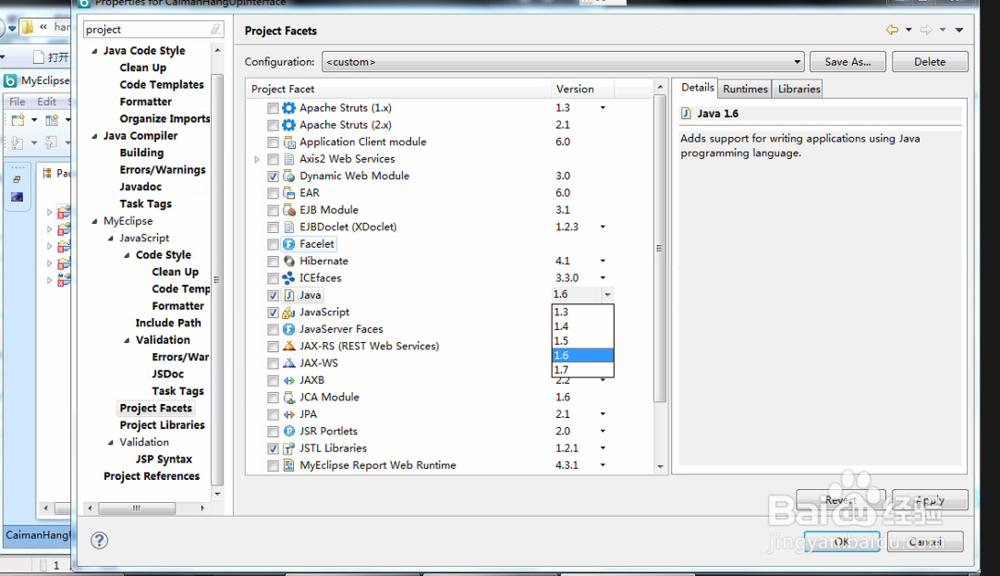Expand the Axis2 Web Services row

coord(257,159)
